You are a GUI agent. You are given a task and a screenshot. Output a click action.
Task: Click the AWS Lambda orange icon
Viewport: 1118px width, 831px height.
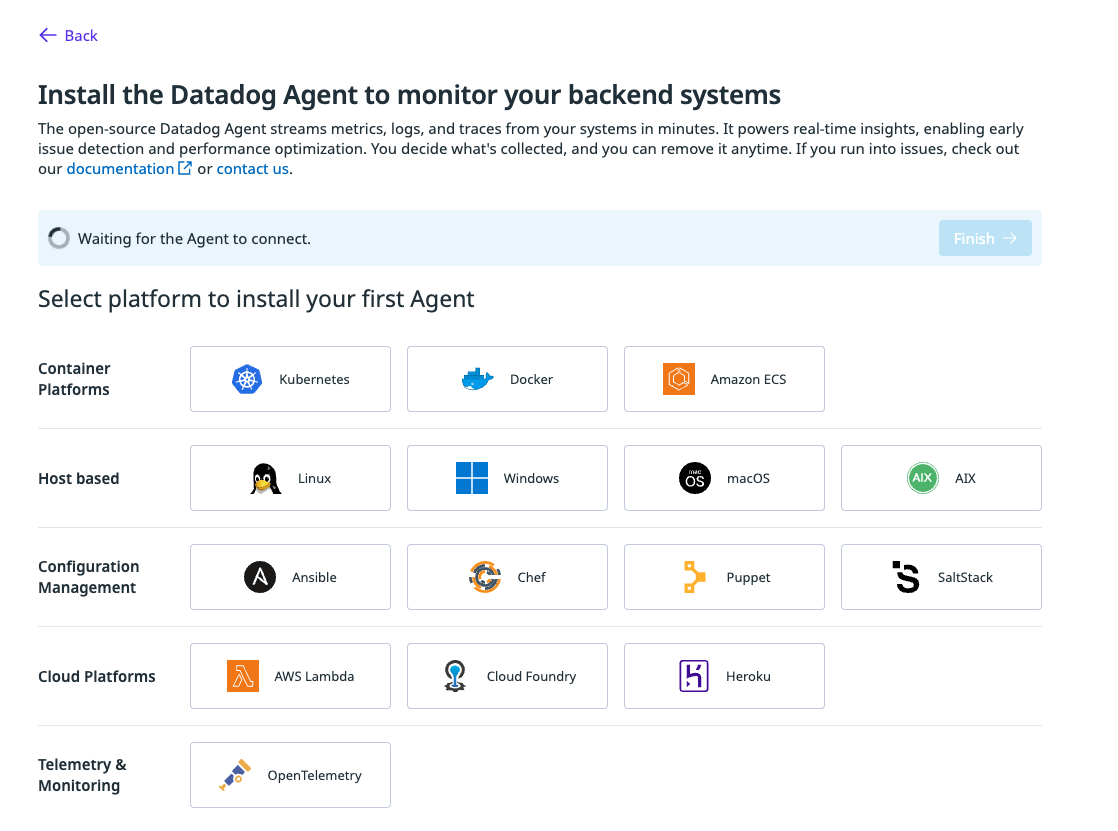(x=242, y=676)
